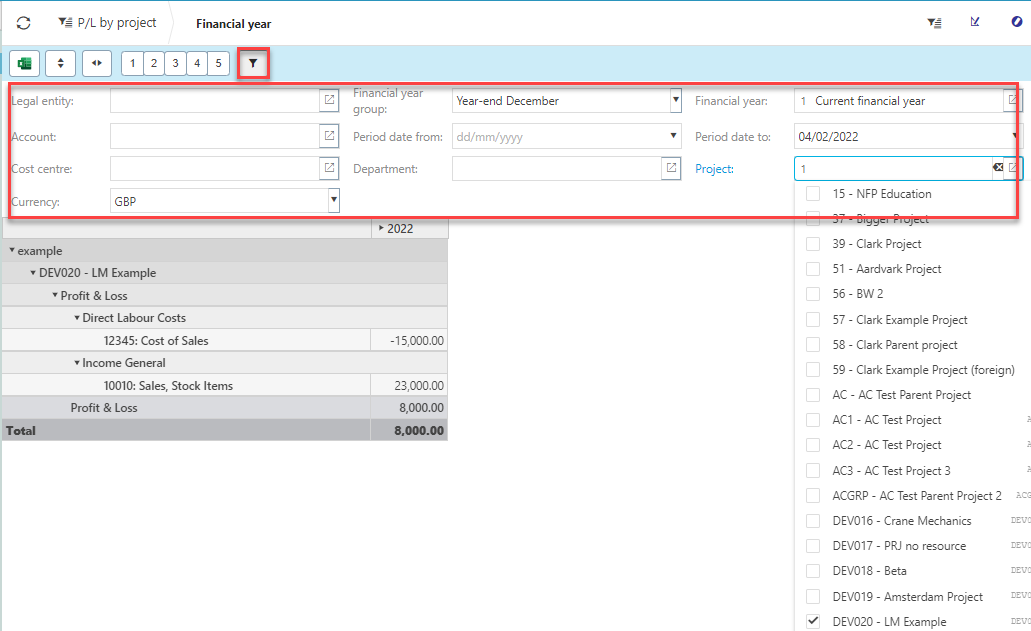Check the 39 - Clark Project checkbox
This screenshot has width=1031, height=631.
tap(813, 244)
